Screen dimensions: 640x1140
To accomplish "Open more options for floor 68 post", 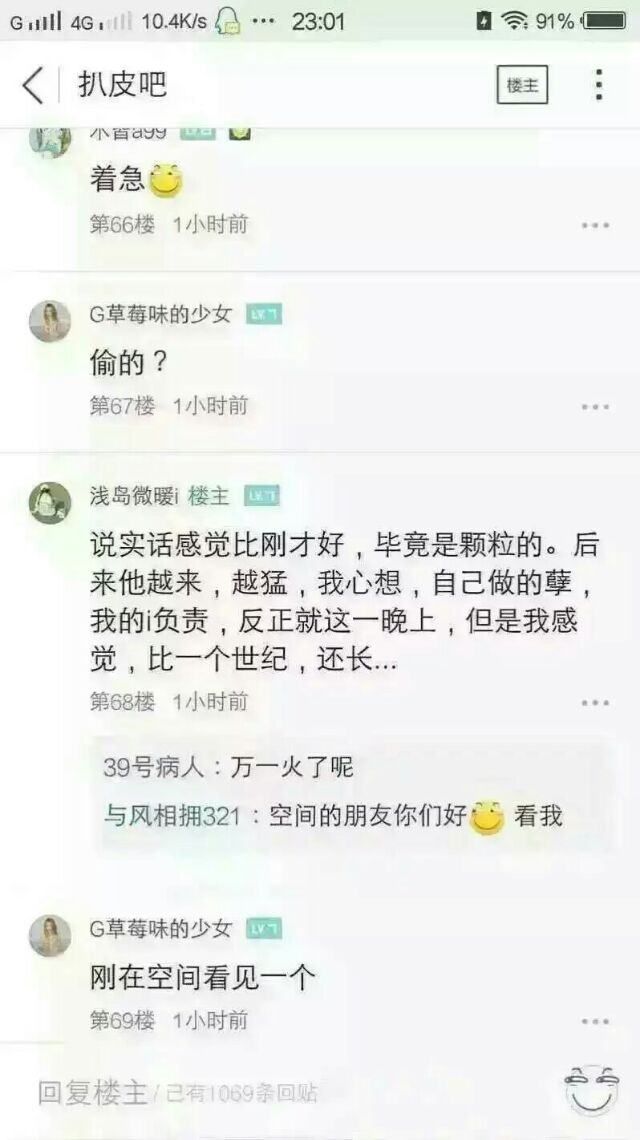I will 595,702.
